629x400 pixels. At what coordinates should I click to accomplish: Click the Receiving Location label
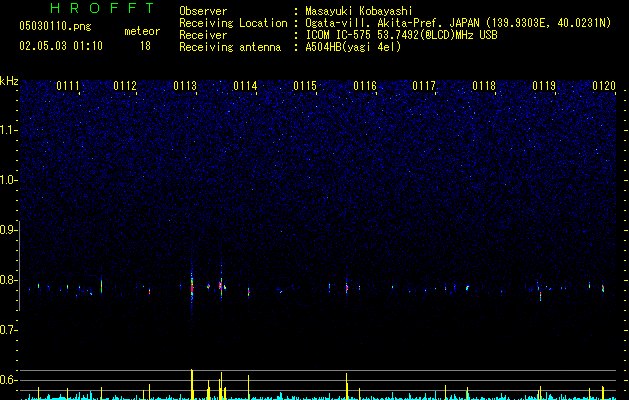[233, 23]
